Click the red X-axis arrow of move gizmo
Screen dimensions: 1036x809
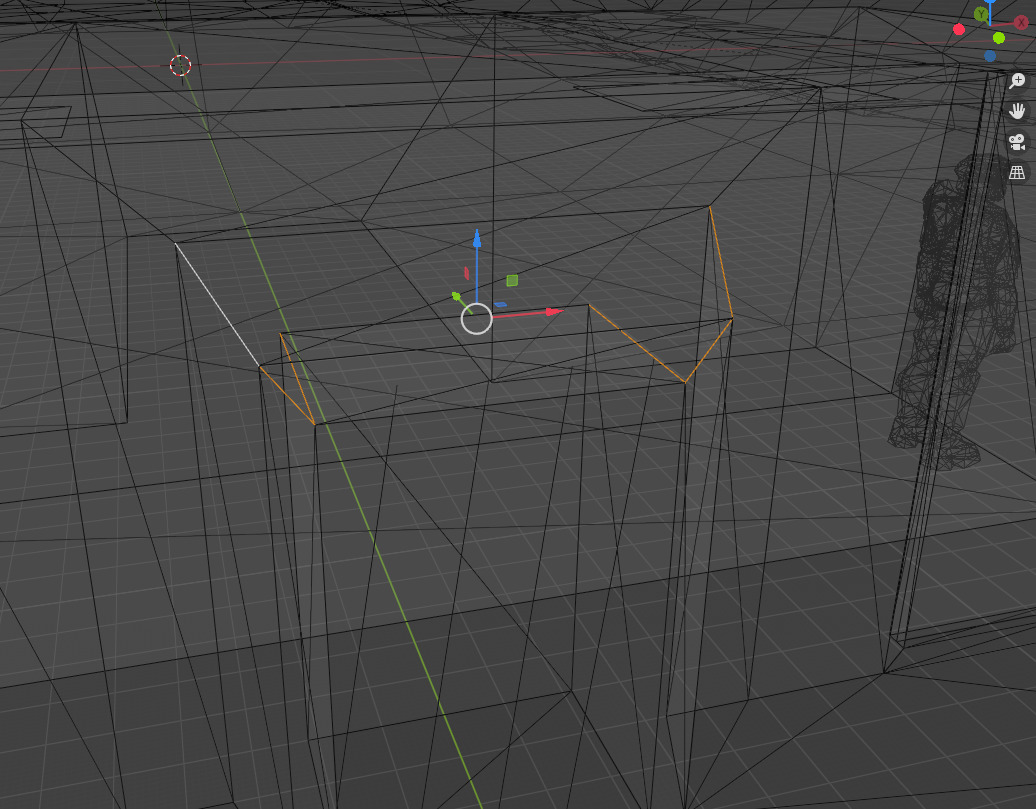point(554,311)
